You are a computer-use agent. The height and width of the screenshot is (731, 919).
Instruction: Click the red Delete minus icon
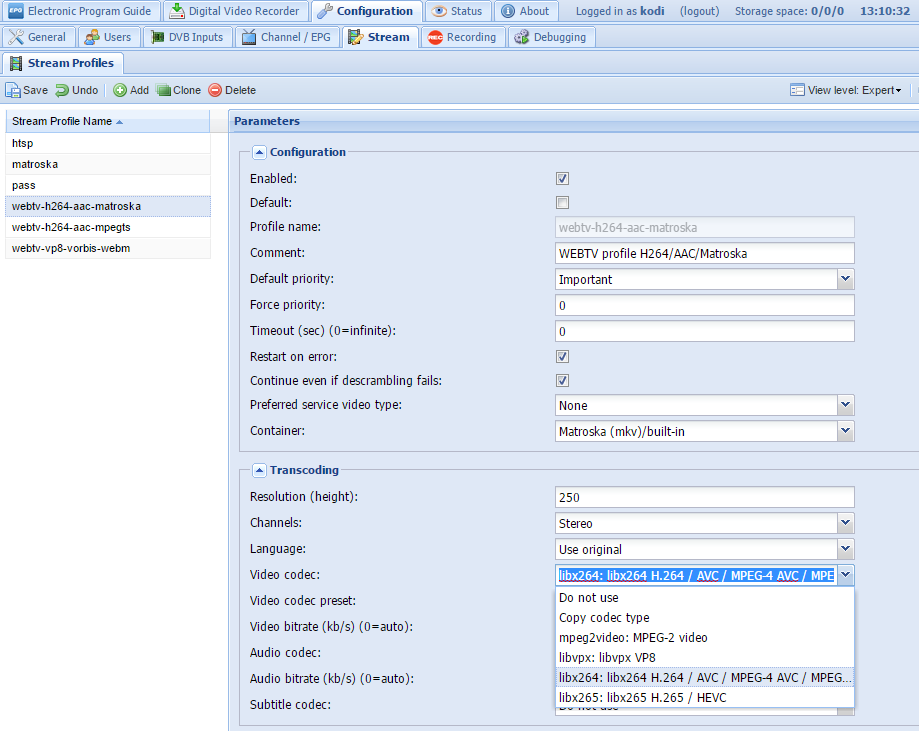click(x=215, y=90)
